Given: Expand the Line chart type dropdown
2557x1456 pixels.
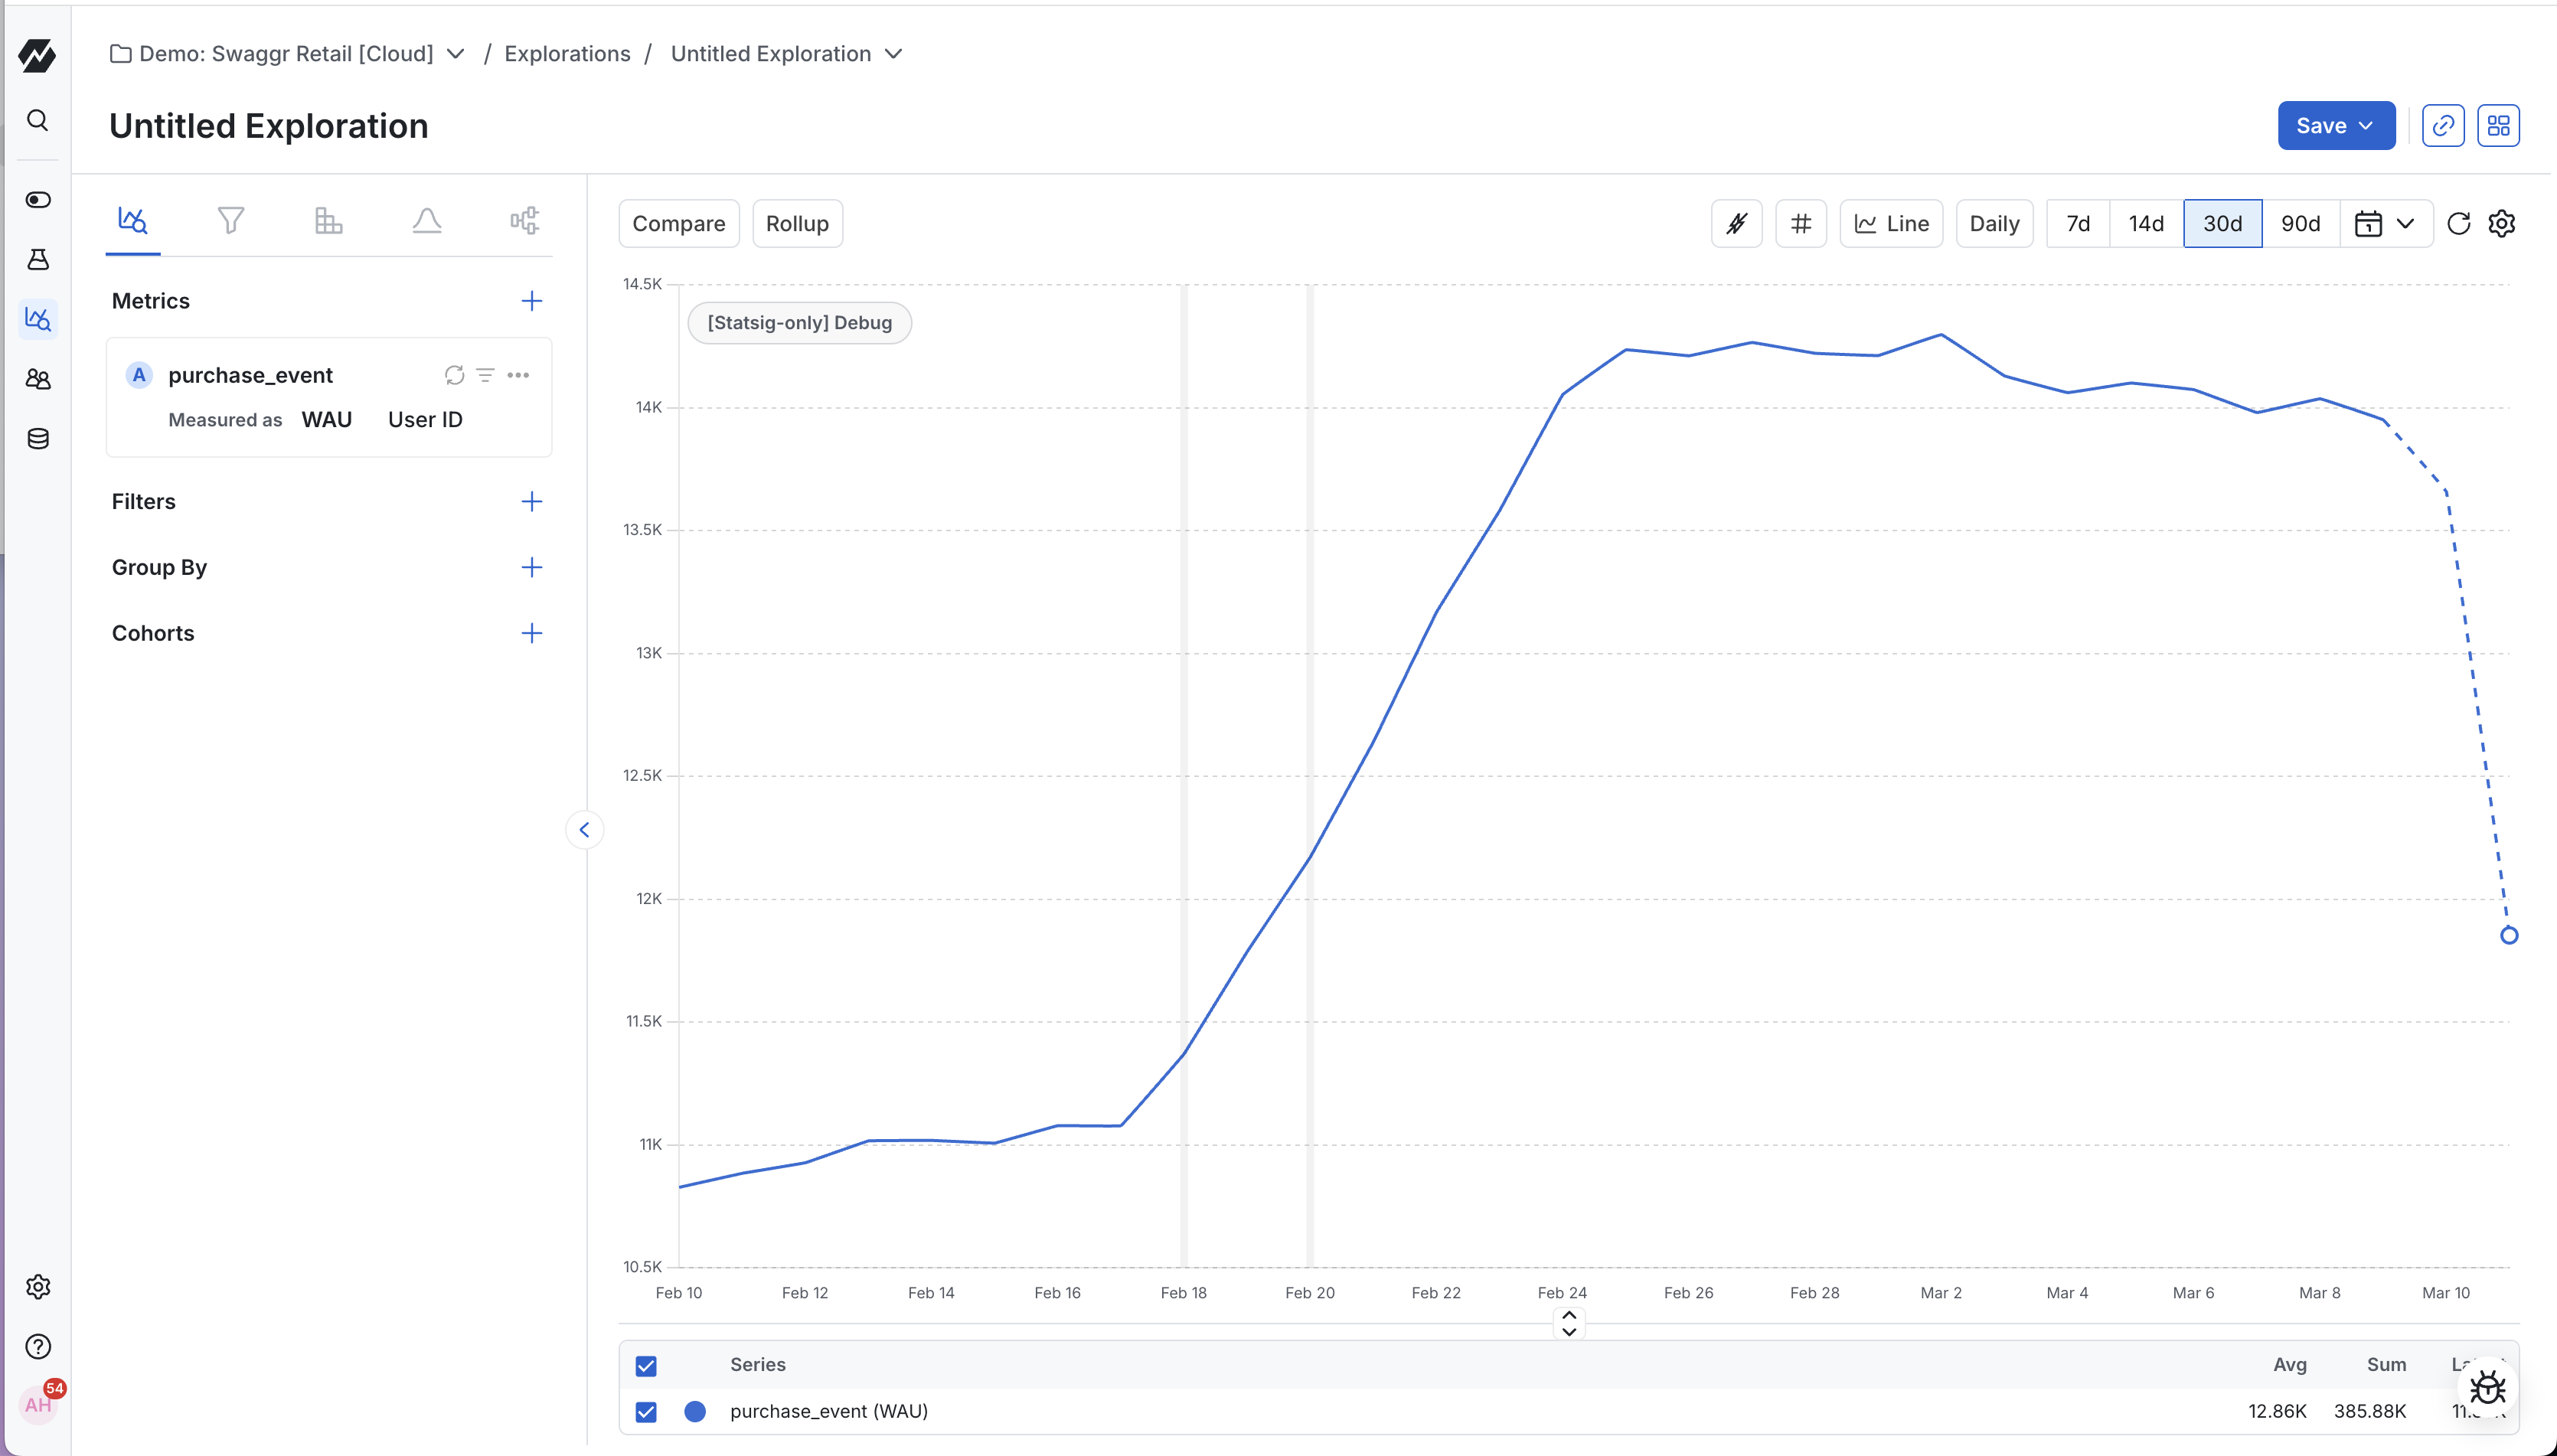Looking at the screenshot, I should coord(1891,224).
